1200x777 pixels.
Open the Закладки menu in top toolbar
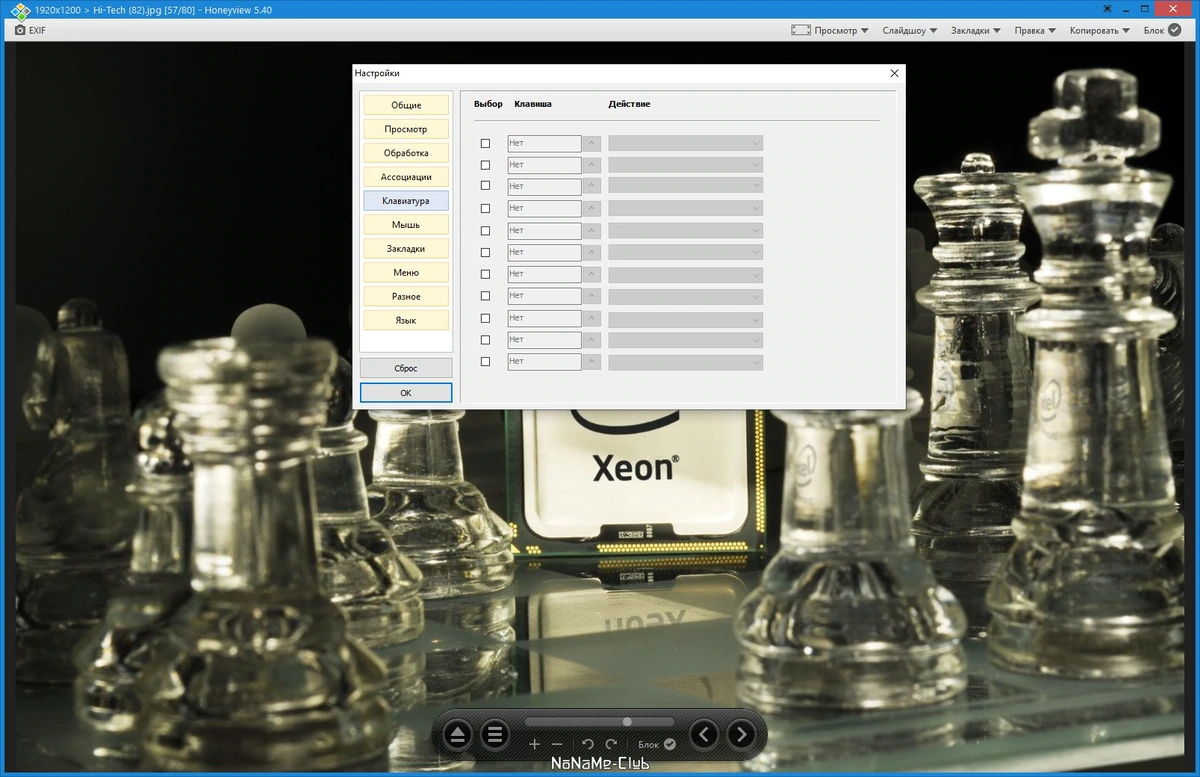(x=975, y=30)
